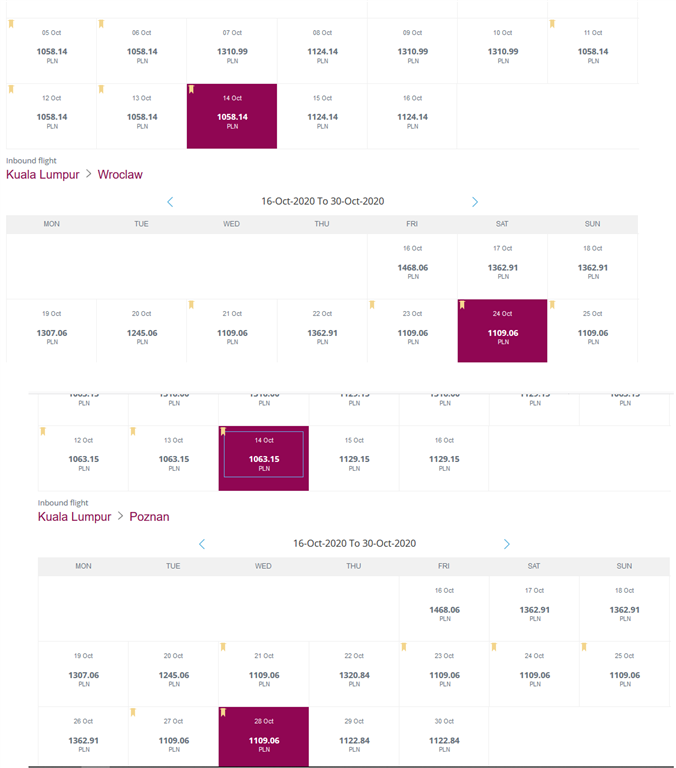Select 20 Oct 1245.06 fare to Wroclaw
The image size is (676, 768).
tap(142, 331)
